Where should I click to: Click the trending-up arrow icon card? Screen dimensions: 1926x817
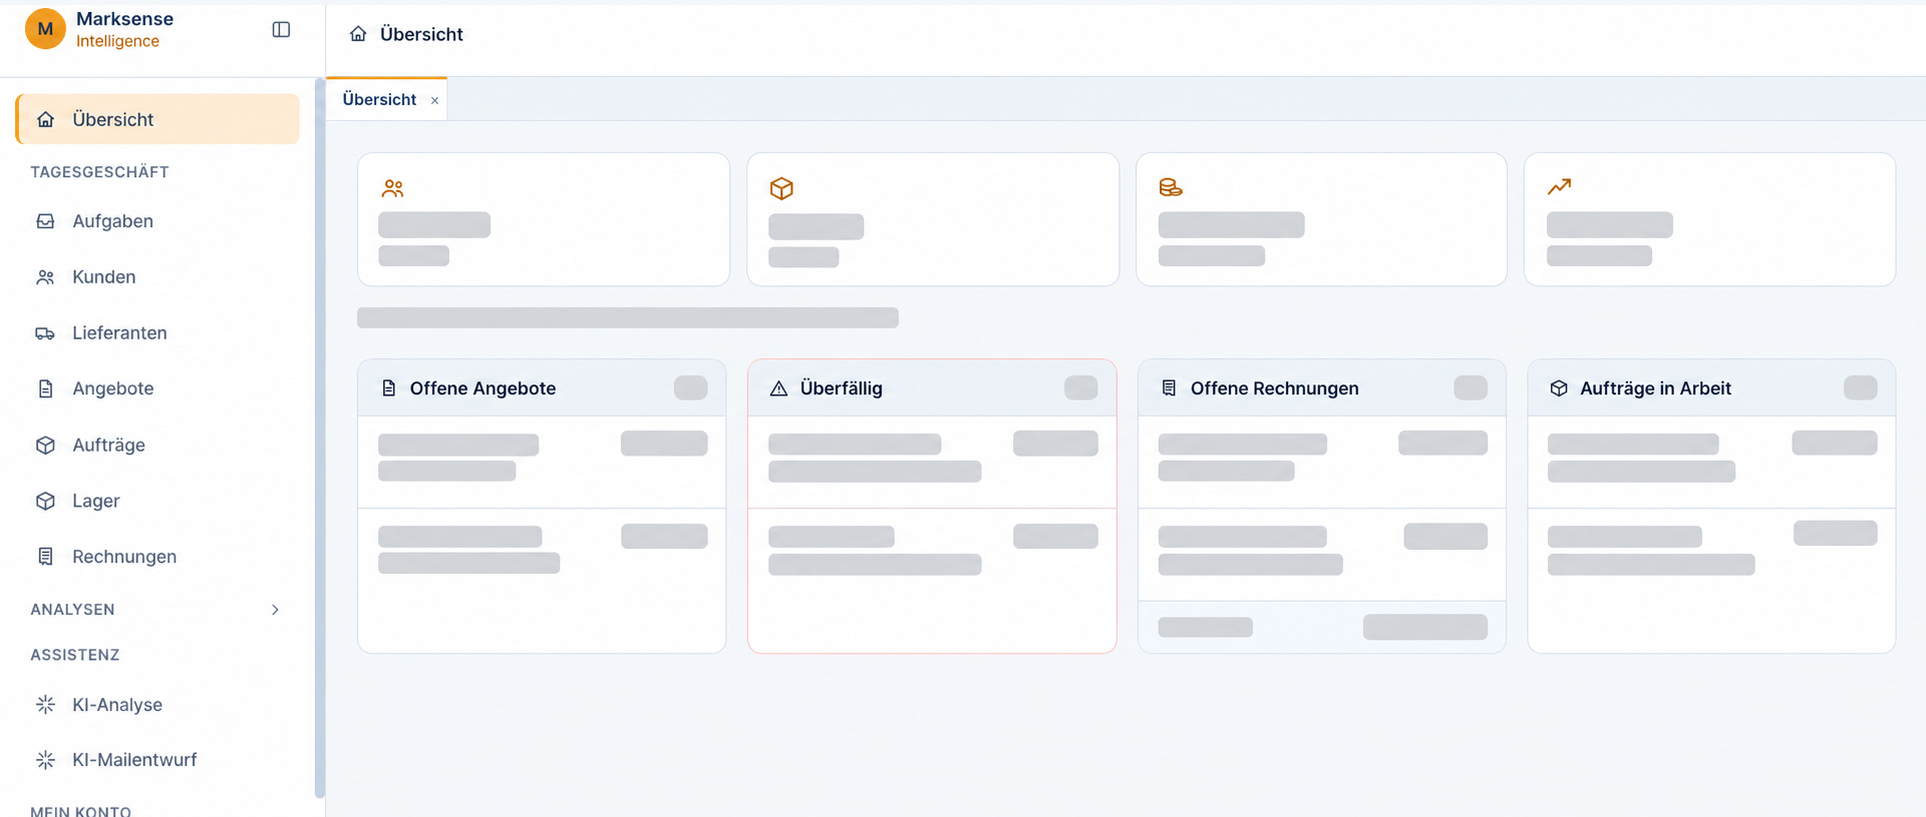pos(1559,186)
